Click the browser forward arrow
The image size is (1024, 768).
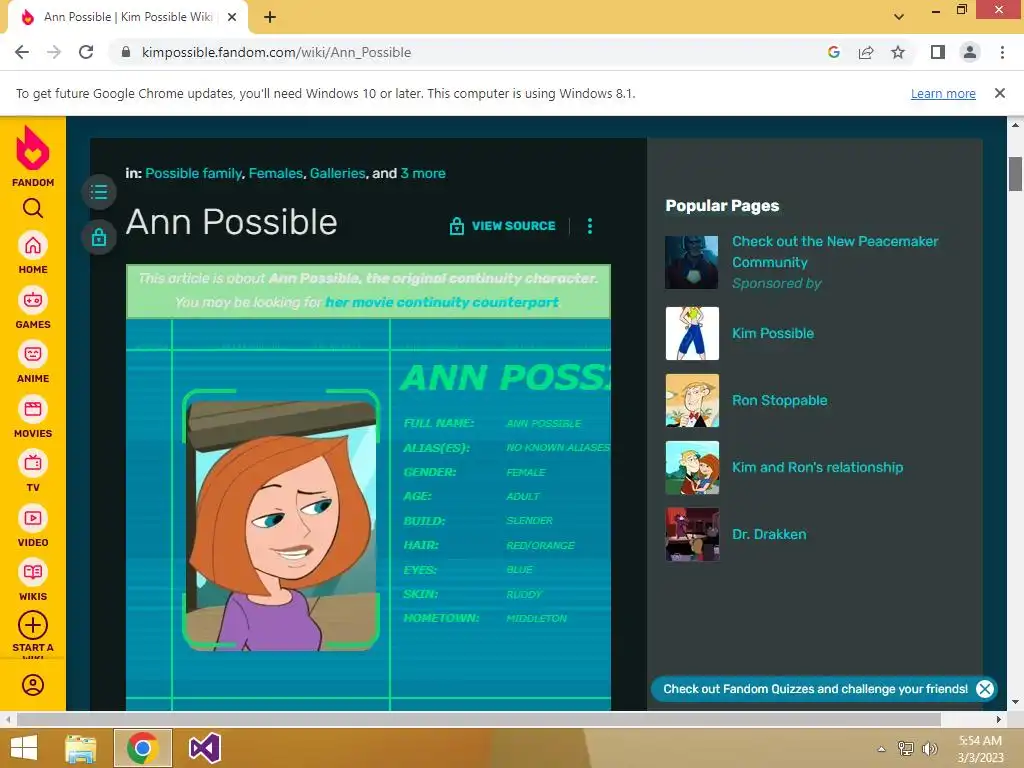[x=54, y=52]
